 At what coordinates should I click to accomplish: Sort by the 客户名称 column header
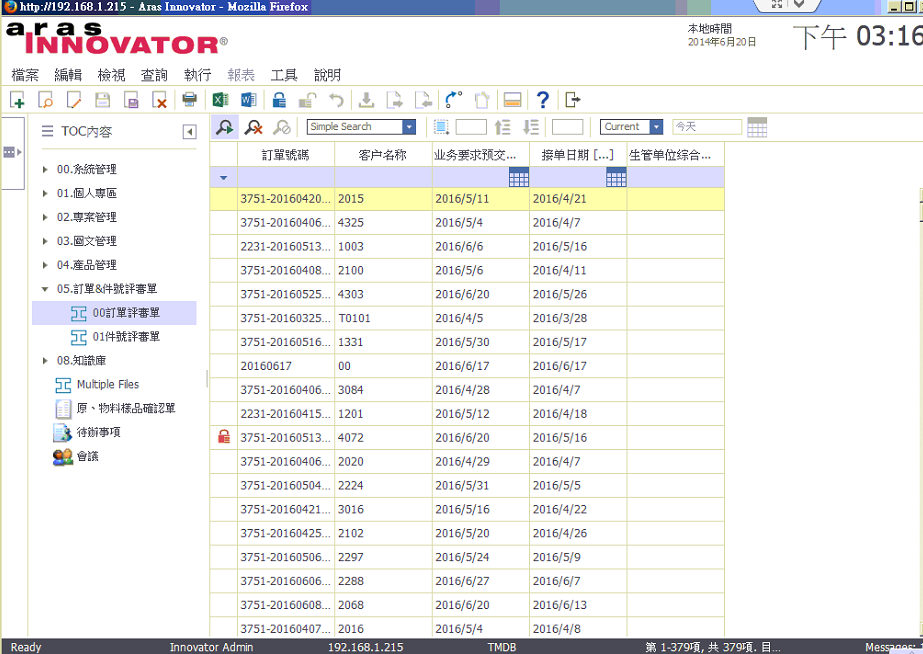tap(383, 155)
